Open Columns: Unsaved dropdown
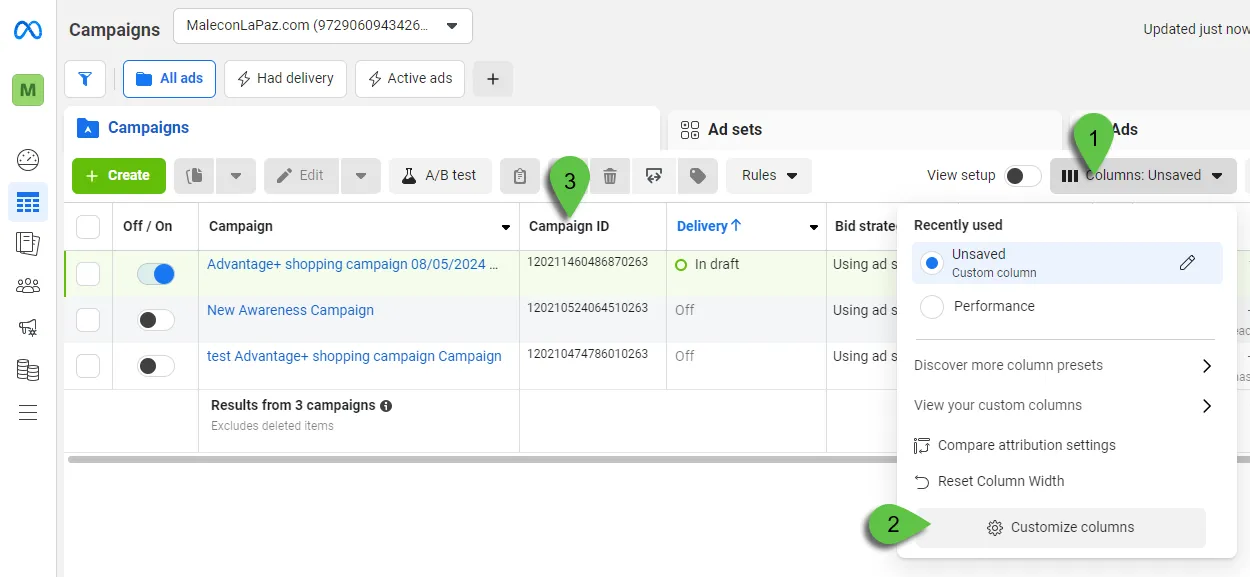 1143,175
